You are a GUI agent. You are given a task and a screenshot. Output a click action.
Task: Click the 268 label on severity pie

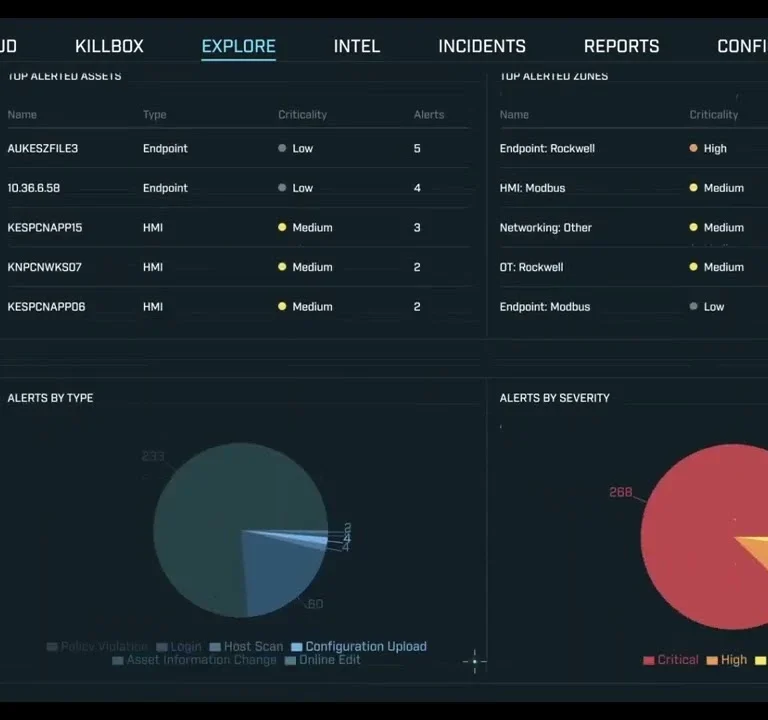pos(621,492)
